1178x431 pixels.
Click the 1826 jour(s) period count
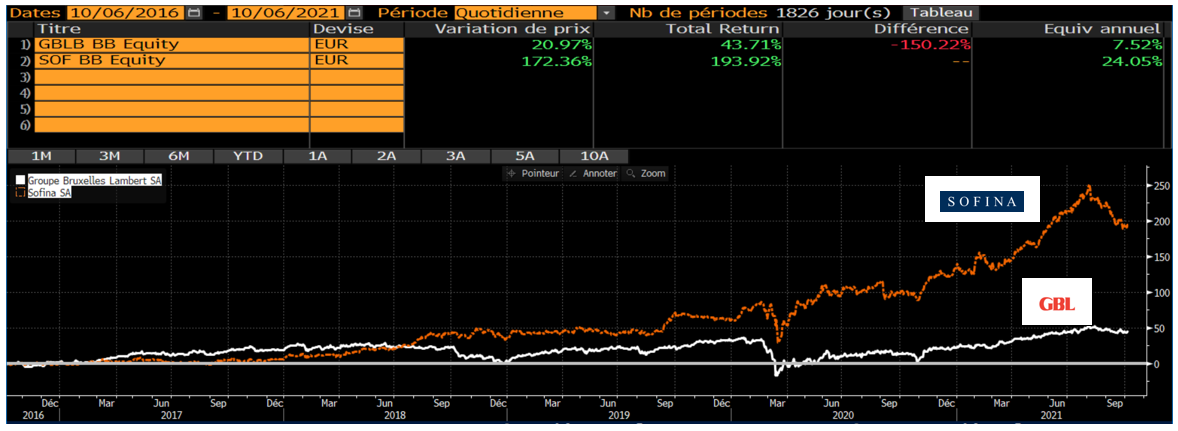832,14
